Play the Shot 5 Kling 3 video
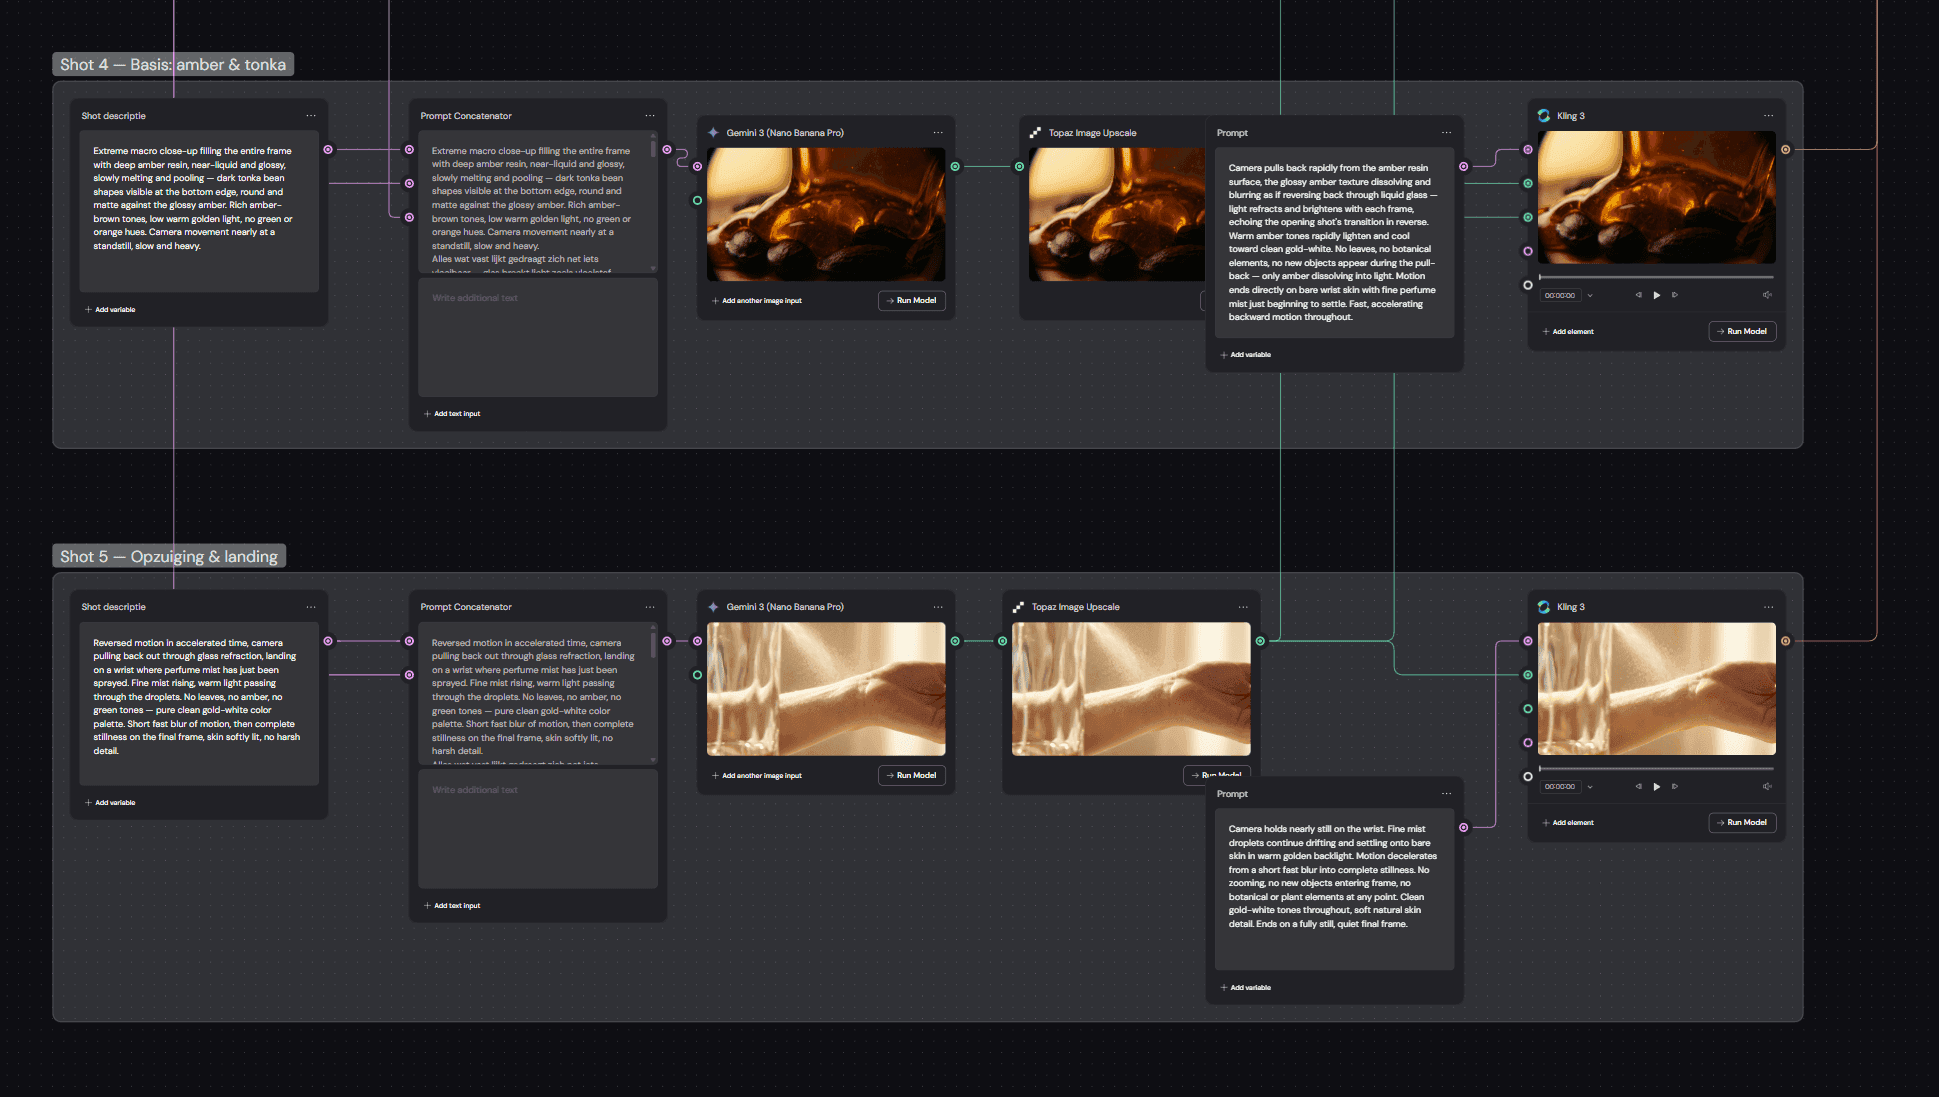Screen dimensions: 1939x1097 1657,786
